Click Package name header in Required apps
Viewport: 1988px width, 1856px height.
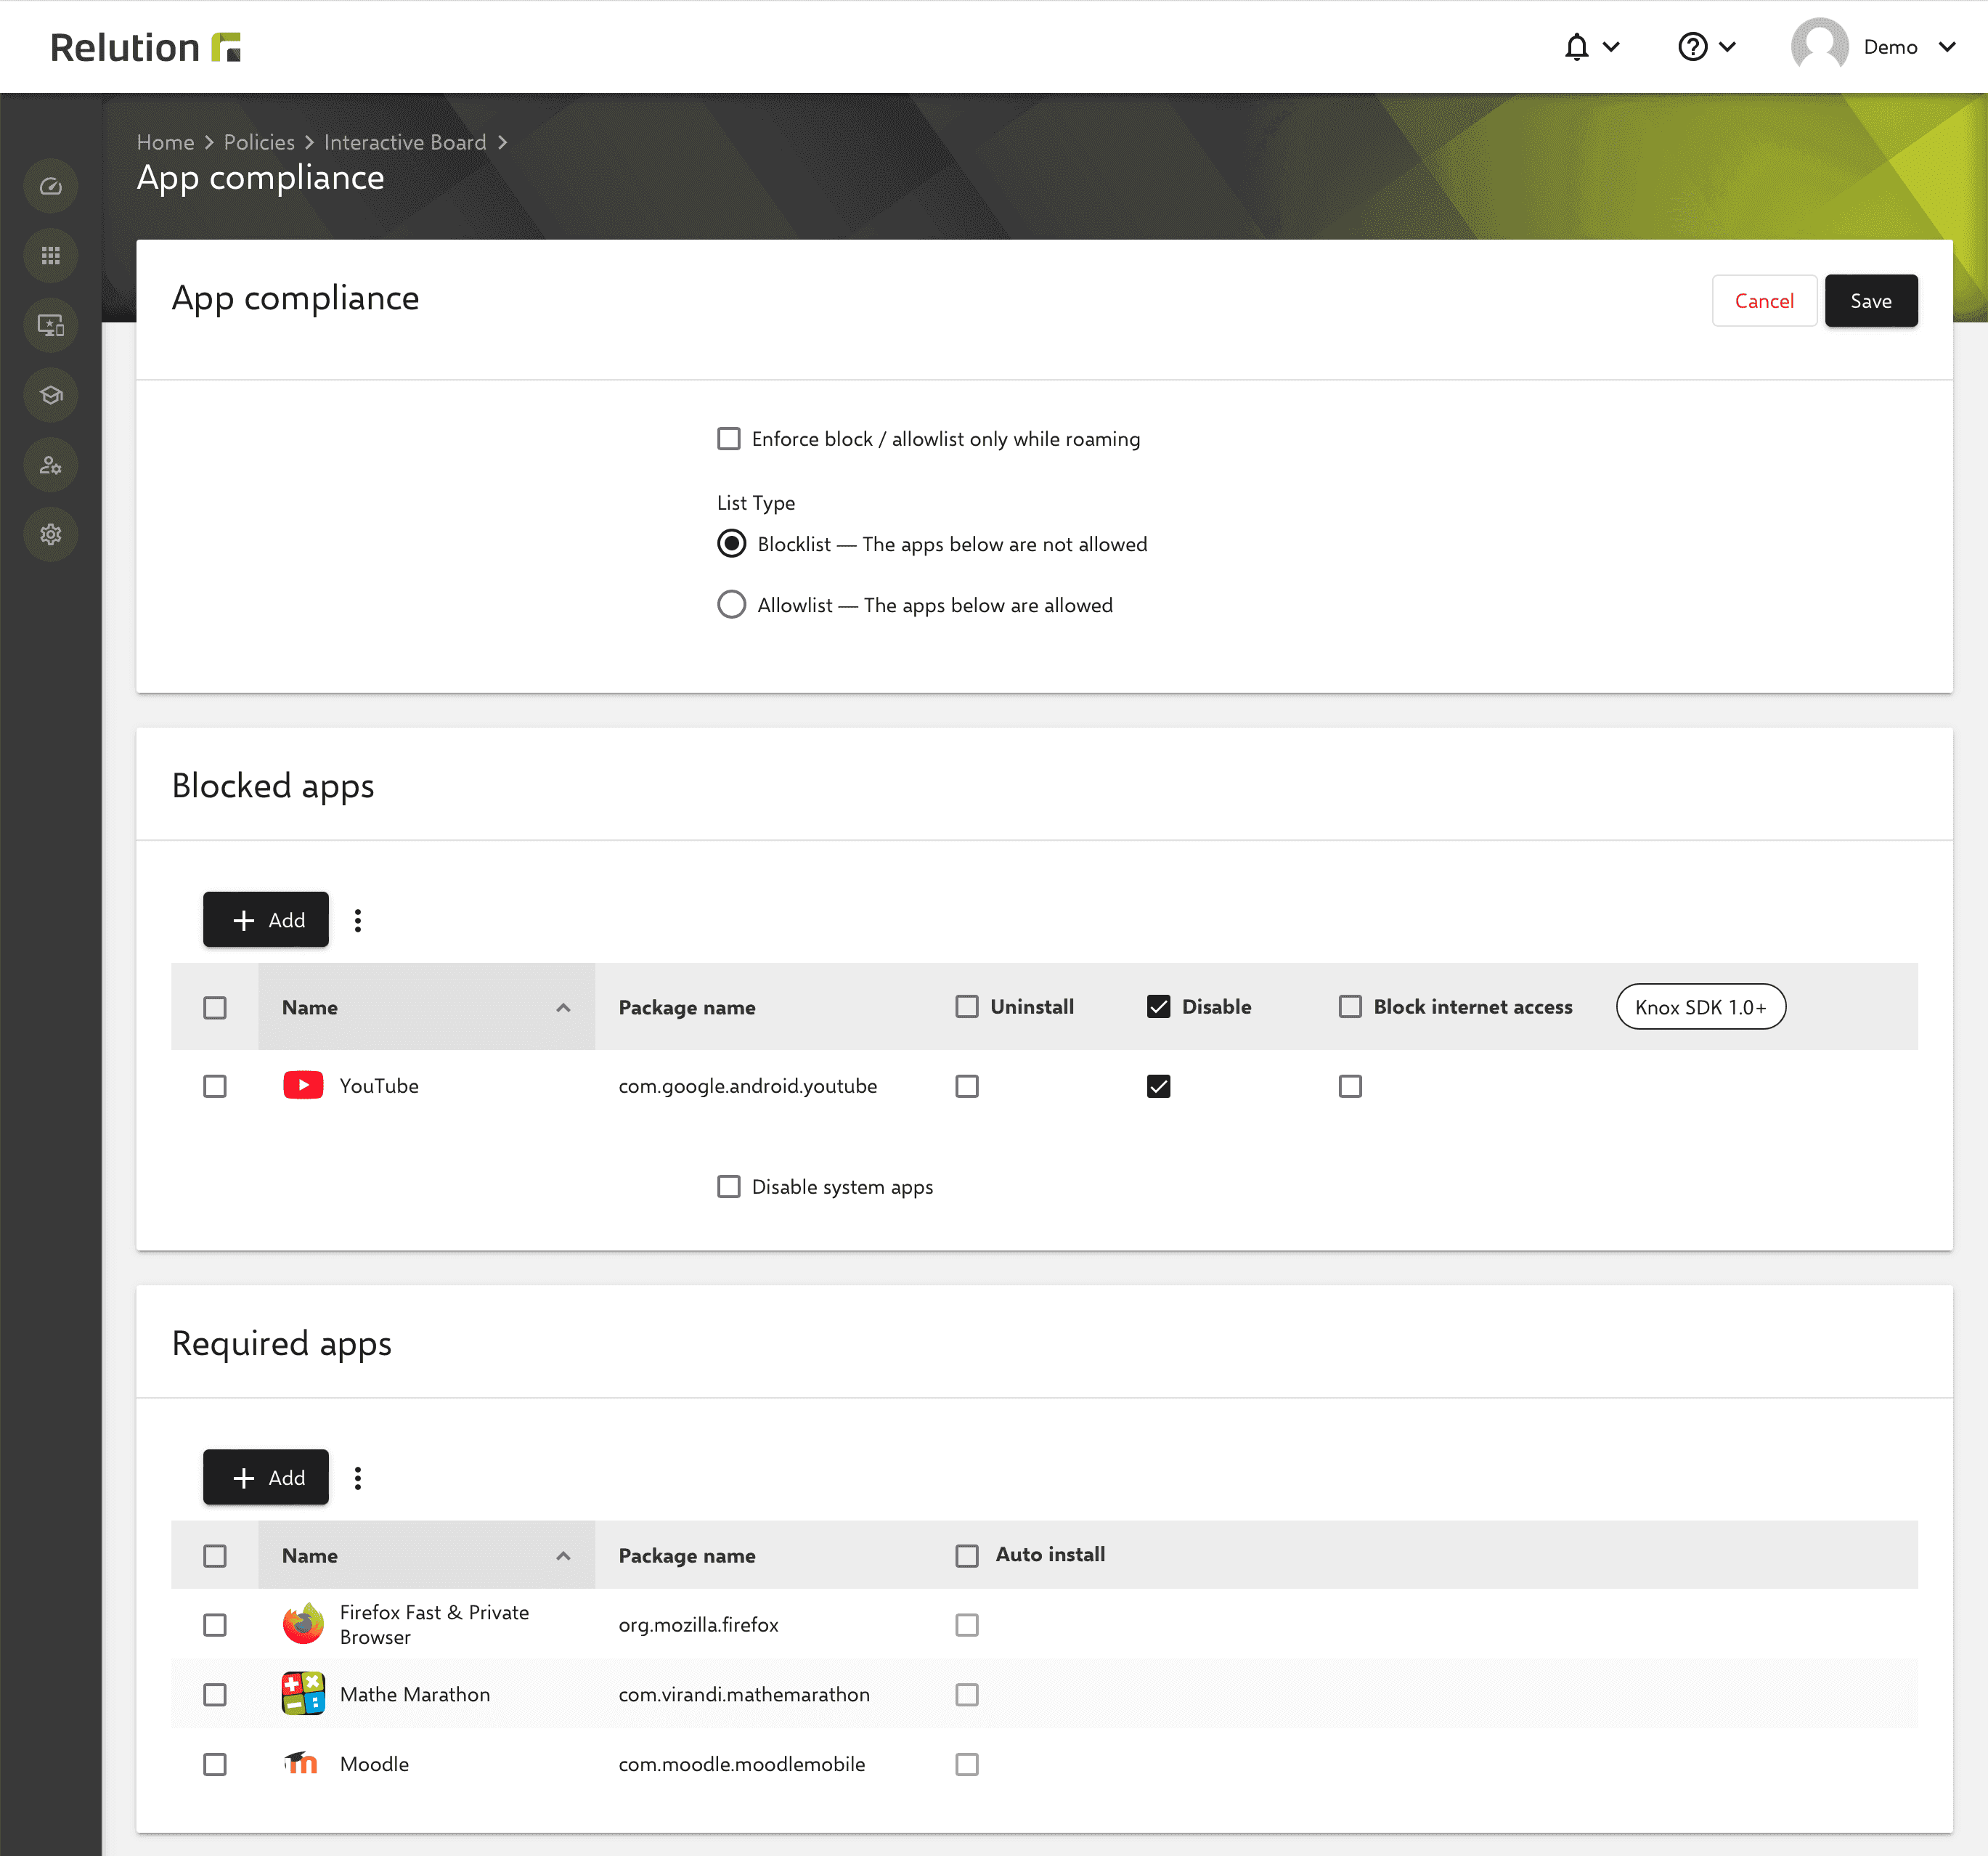(687, 1556)
